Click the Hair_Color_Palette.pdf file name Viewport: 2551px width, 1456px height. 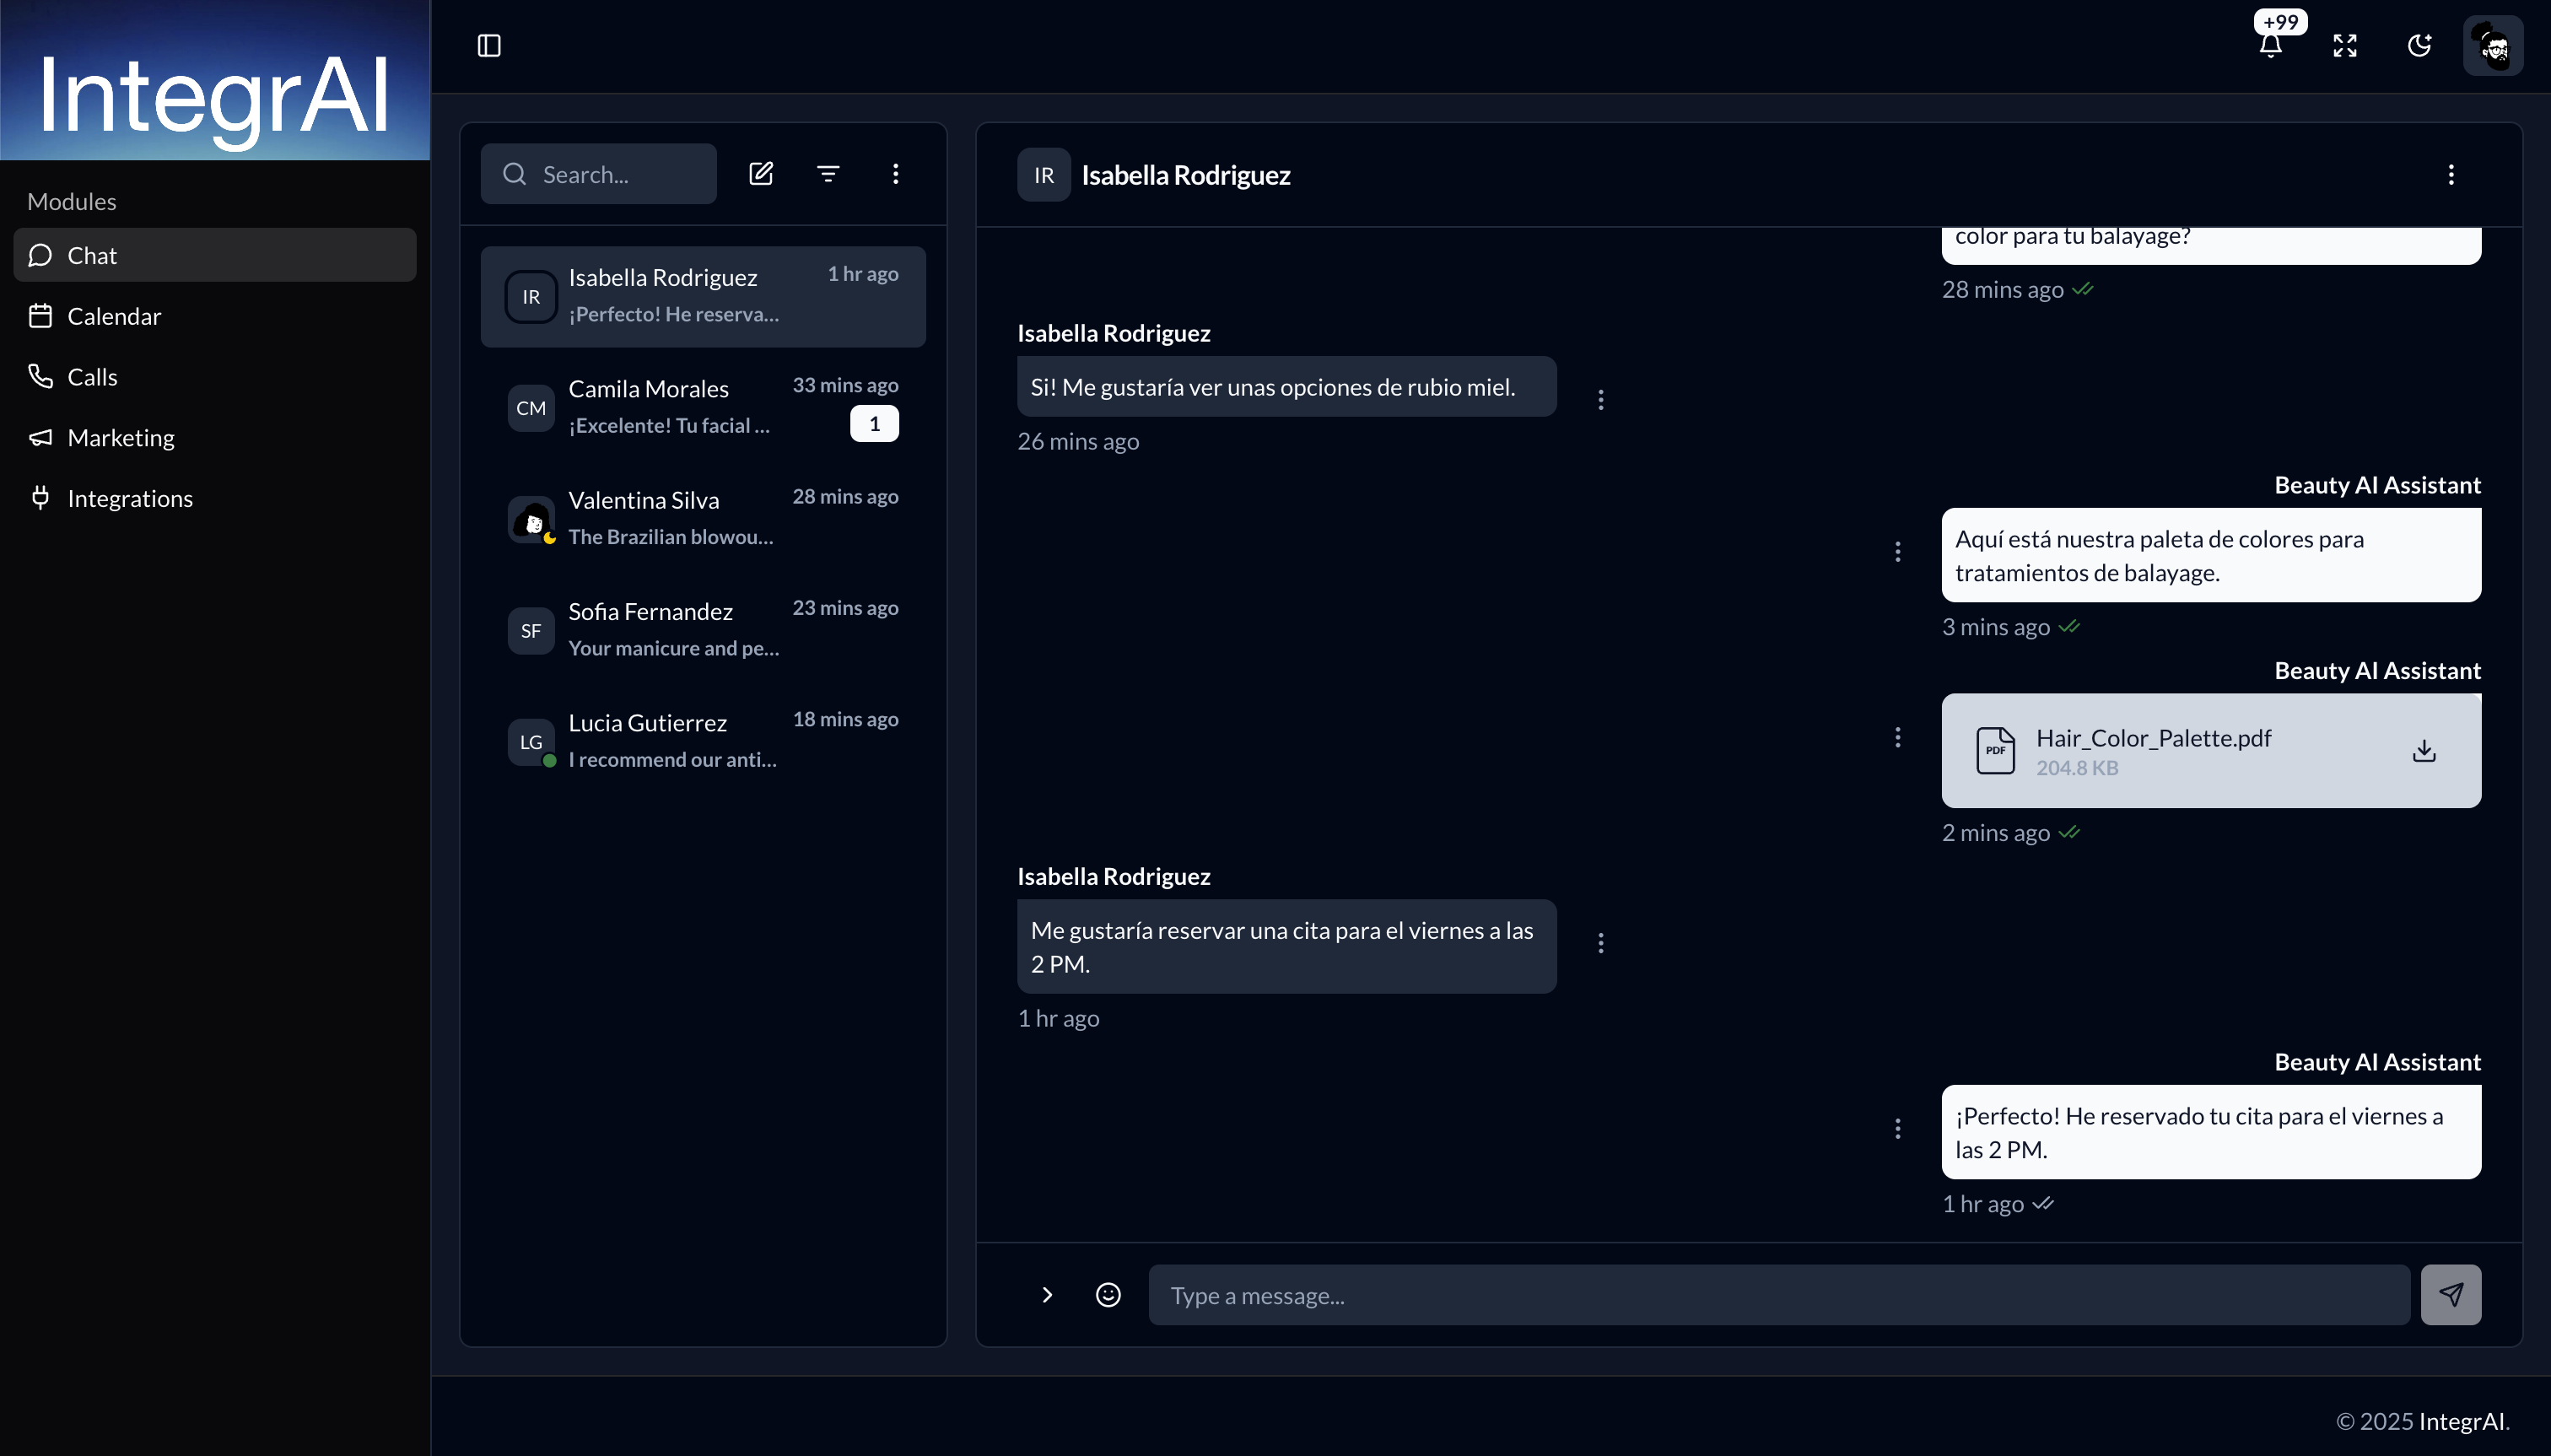(2154, 738)
